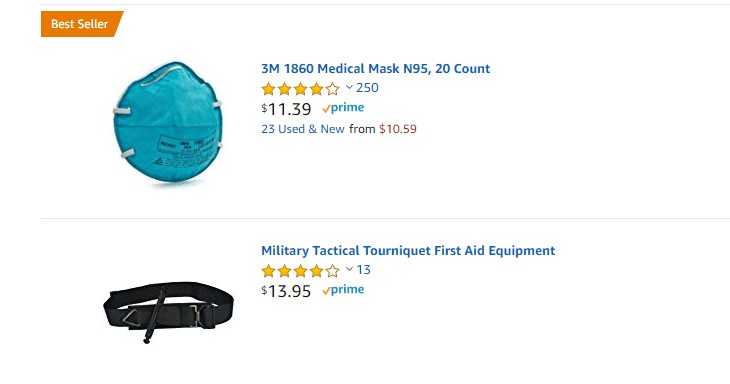
Task: Click the prime logo beside the $11.39 price
Action: [343, 108]
